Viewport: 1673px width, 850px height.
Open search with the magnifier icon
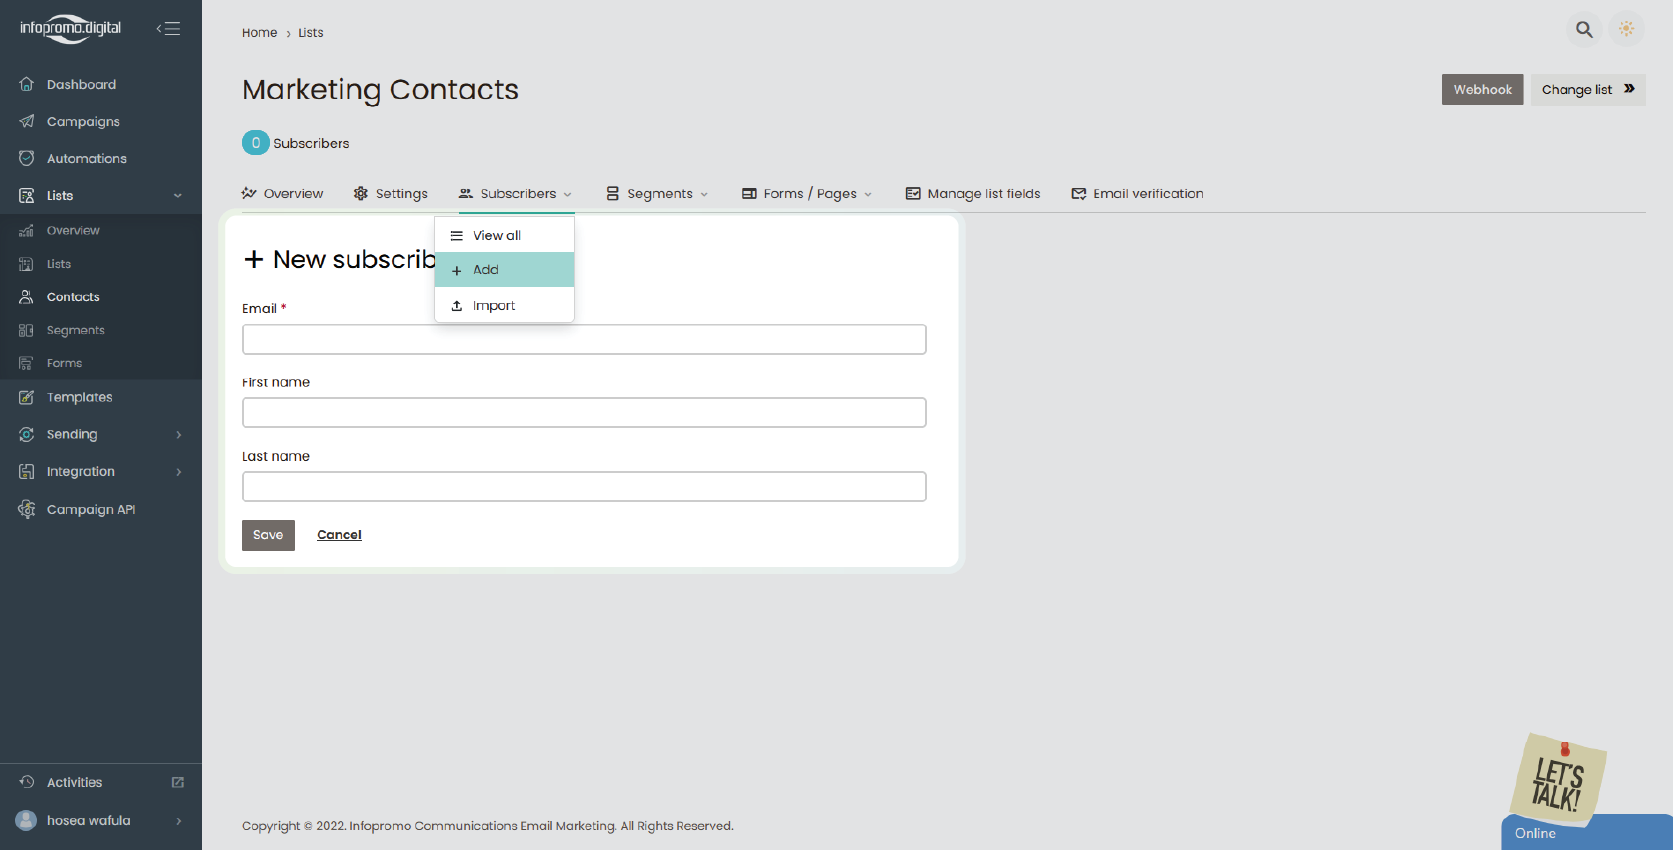coord(1584,29)
